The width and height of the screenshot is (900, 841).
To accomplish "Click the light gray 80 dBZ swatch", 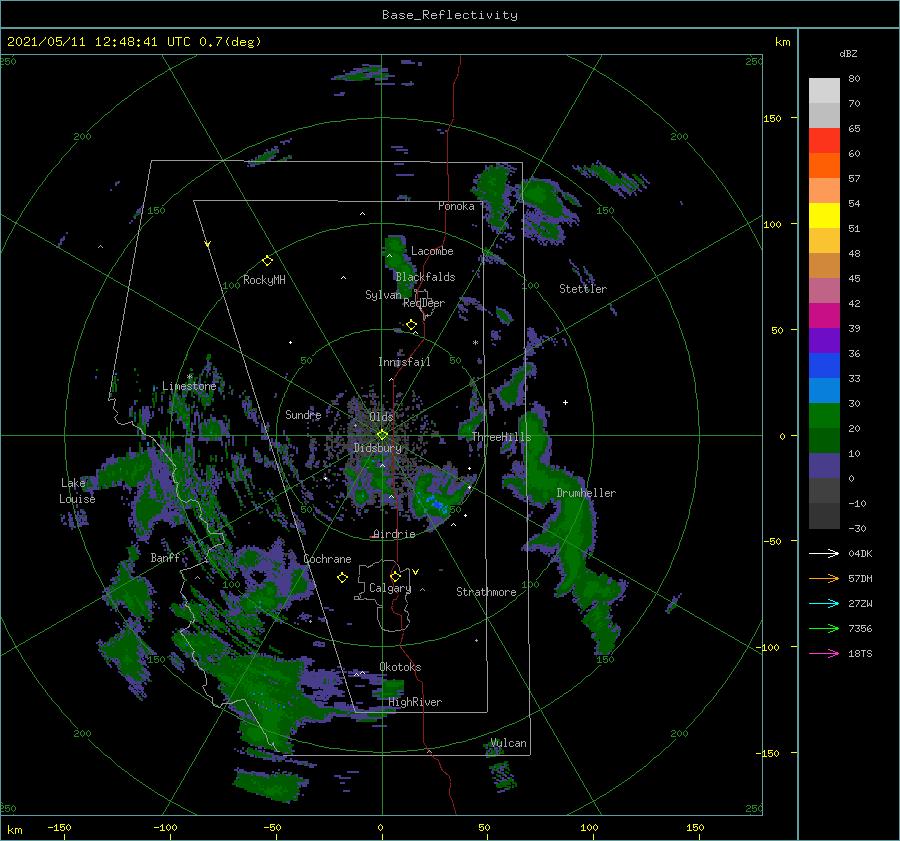I will click(824, 90).
